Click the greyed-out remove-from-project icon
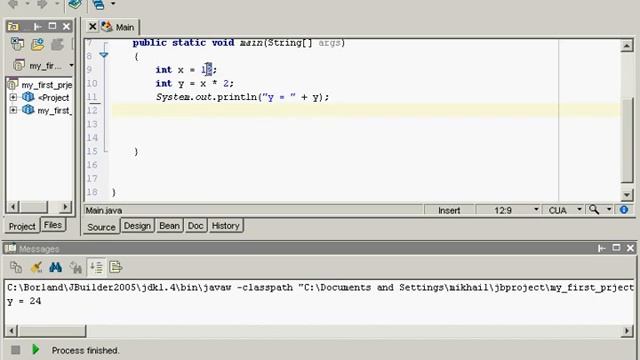Screen dimensions: 640x360 (x=57, y=44)
